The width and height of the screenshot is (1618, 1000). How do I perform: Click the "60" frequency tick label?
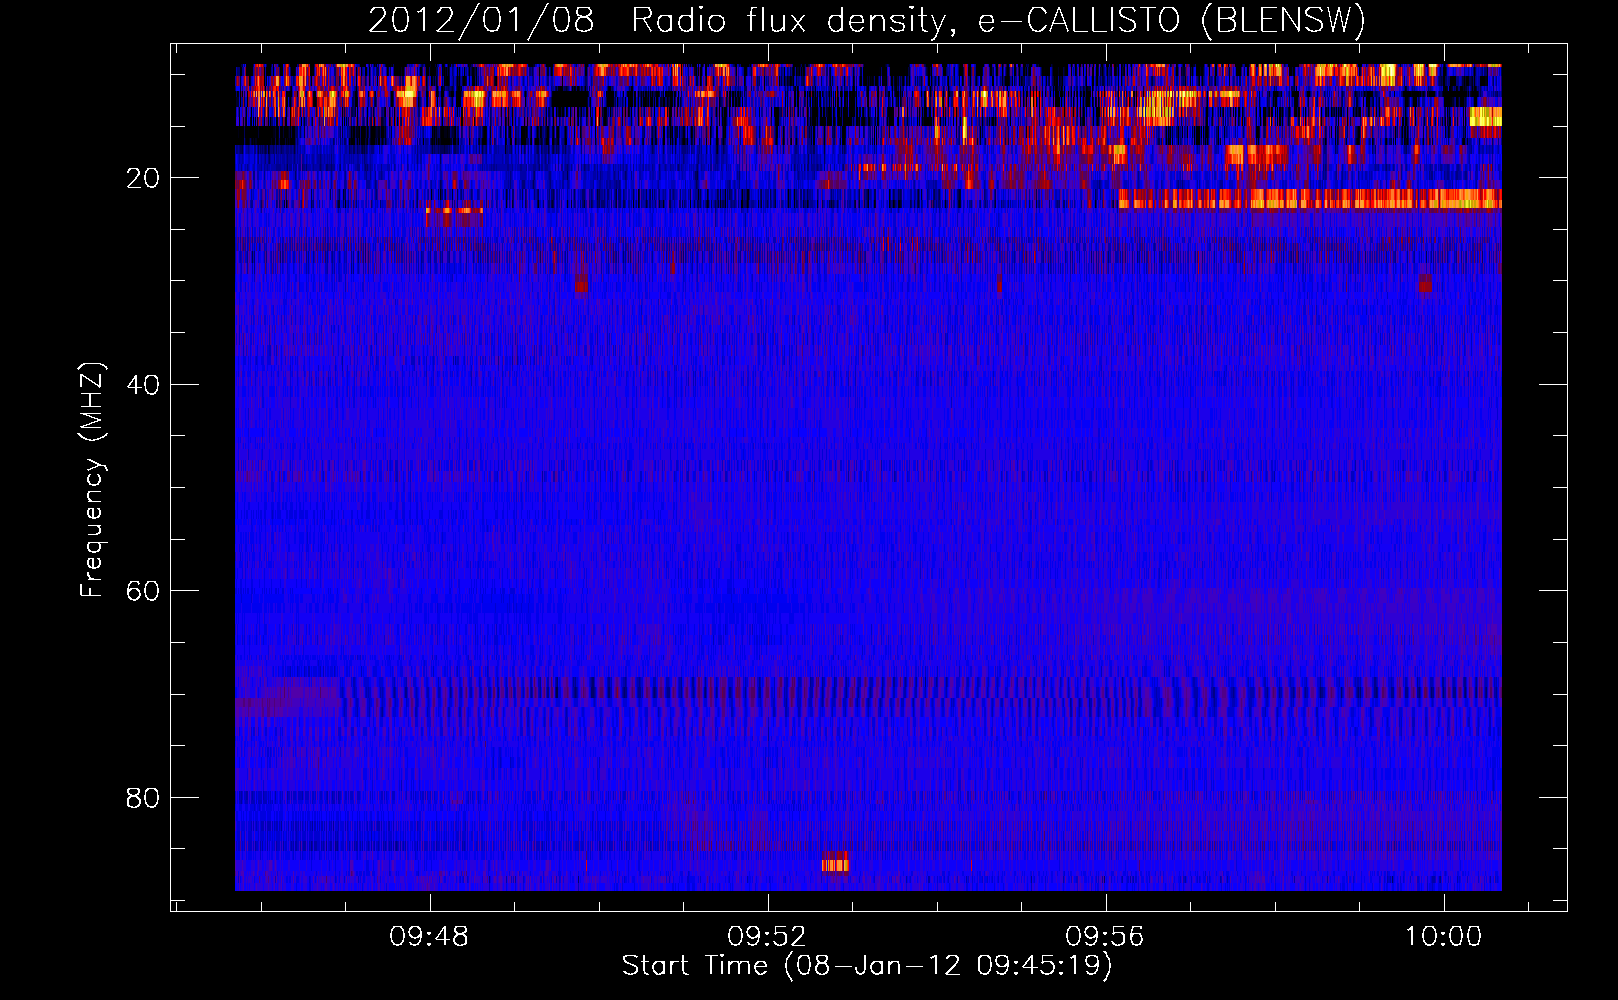click(x=144, y=591)
